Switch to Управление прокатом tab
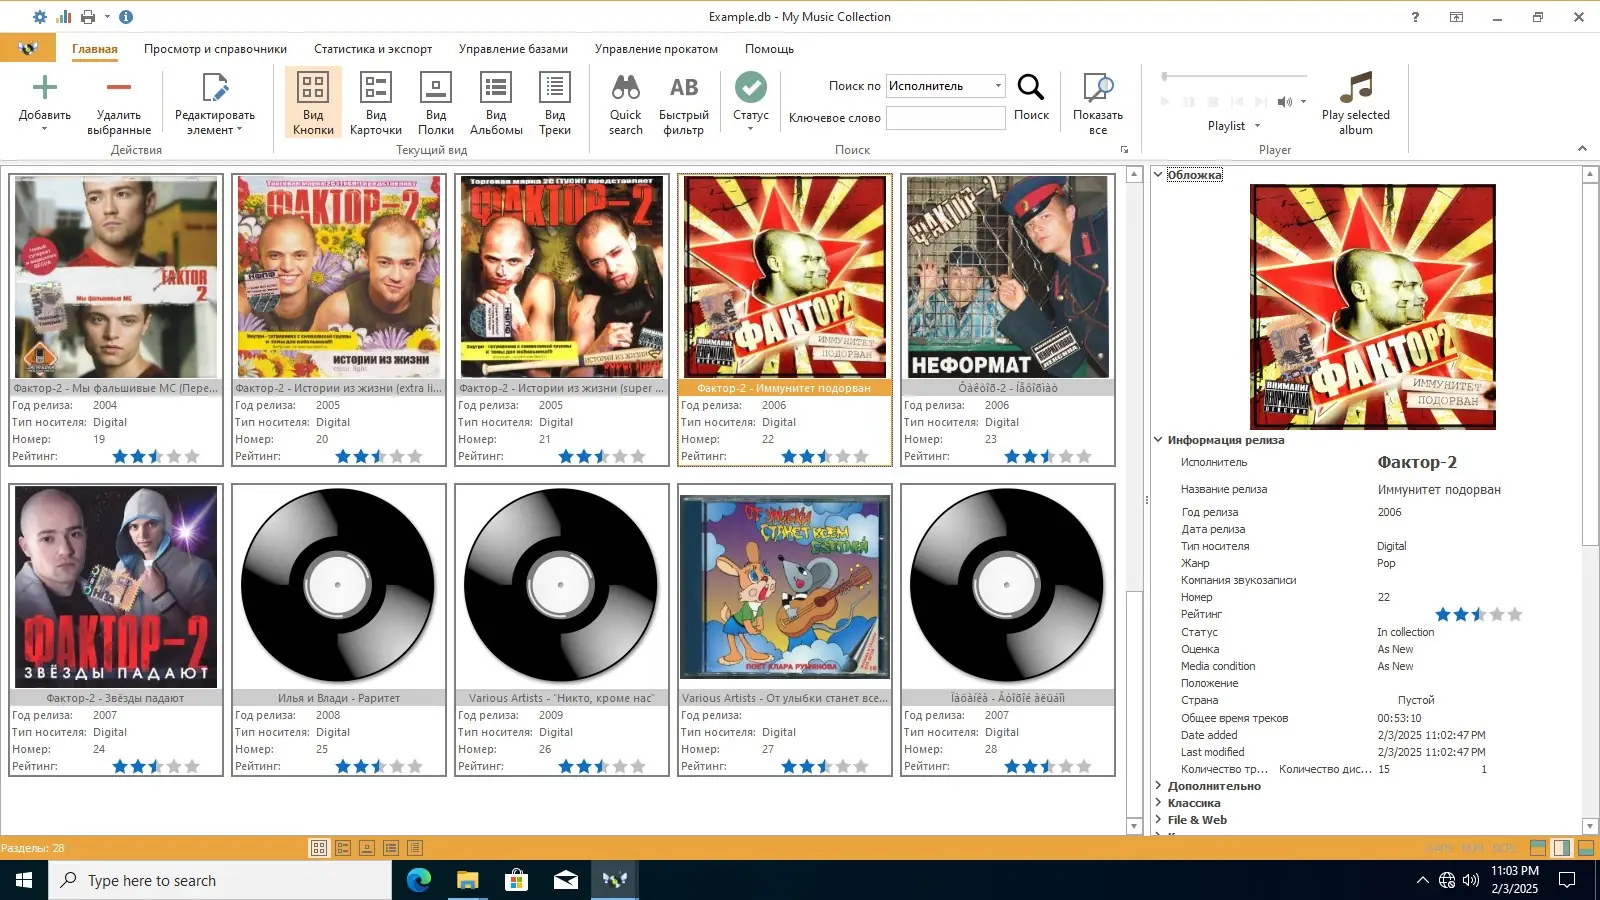This screenshot has height=900, width=1600. (656, 49)
